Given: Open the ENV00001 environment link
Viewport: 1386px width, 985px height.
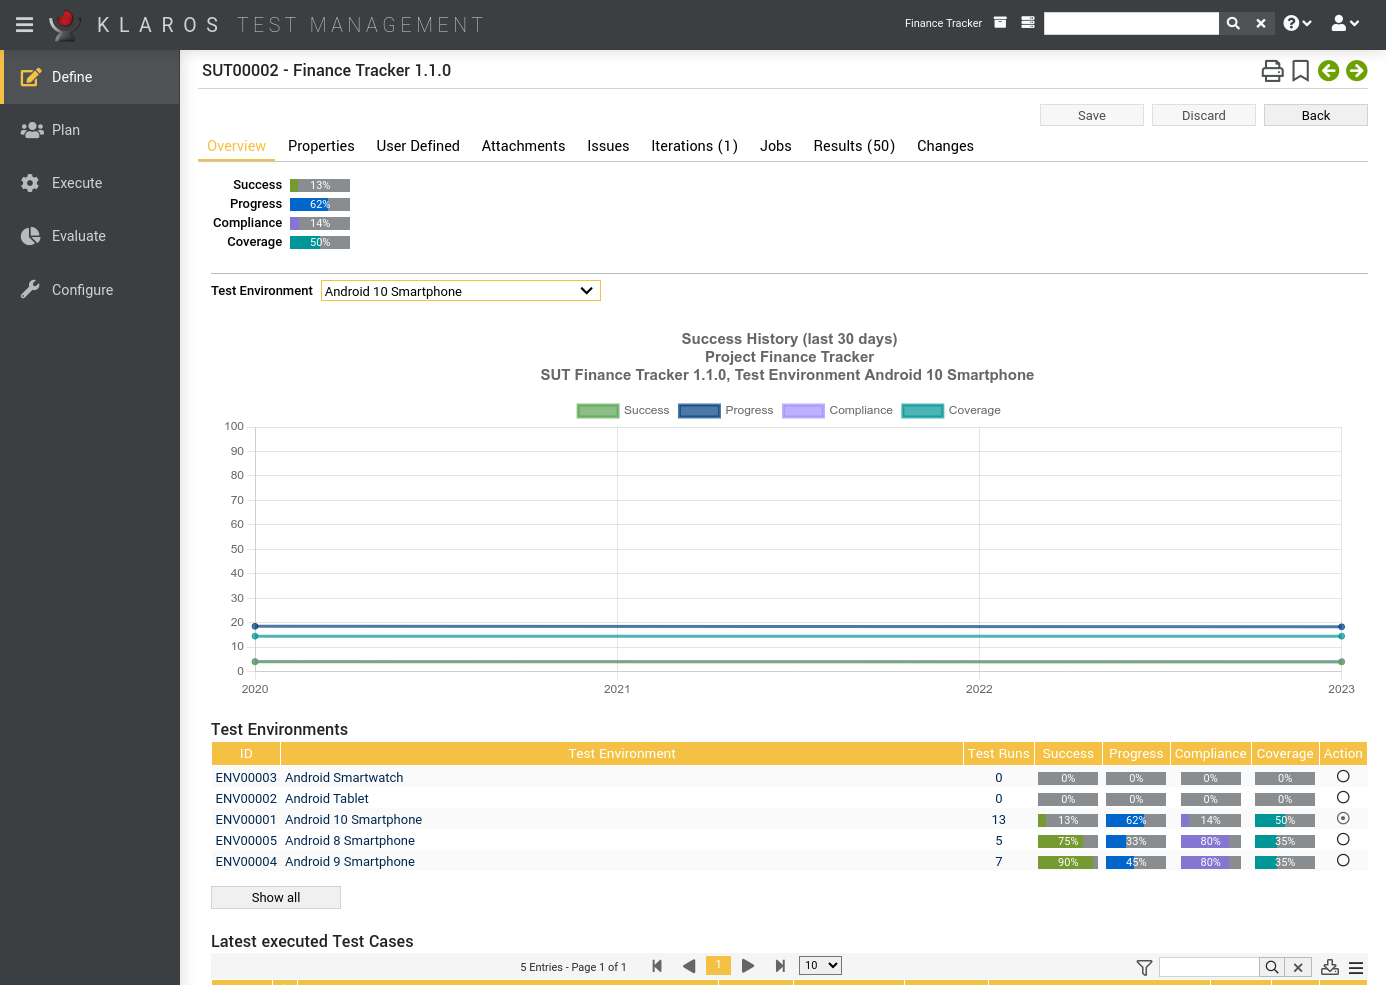Looking at the screenshot, I should [x=246, y=820].
